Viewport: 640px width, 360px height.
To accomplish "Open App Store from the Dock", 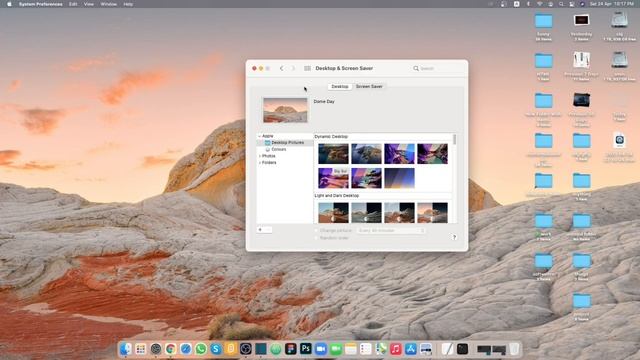I will [411, 349].
